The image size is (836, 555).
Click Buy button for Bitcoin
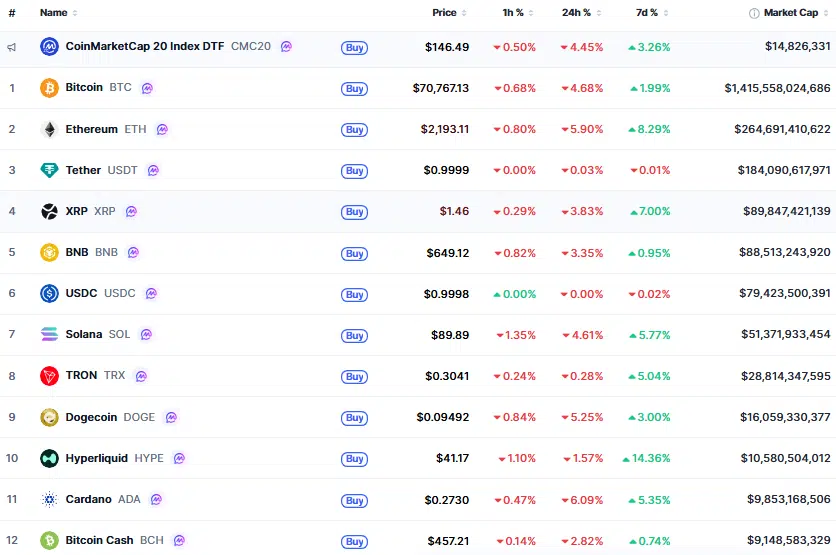point(355,89)
